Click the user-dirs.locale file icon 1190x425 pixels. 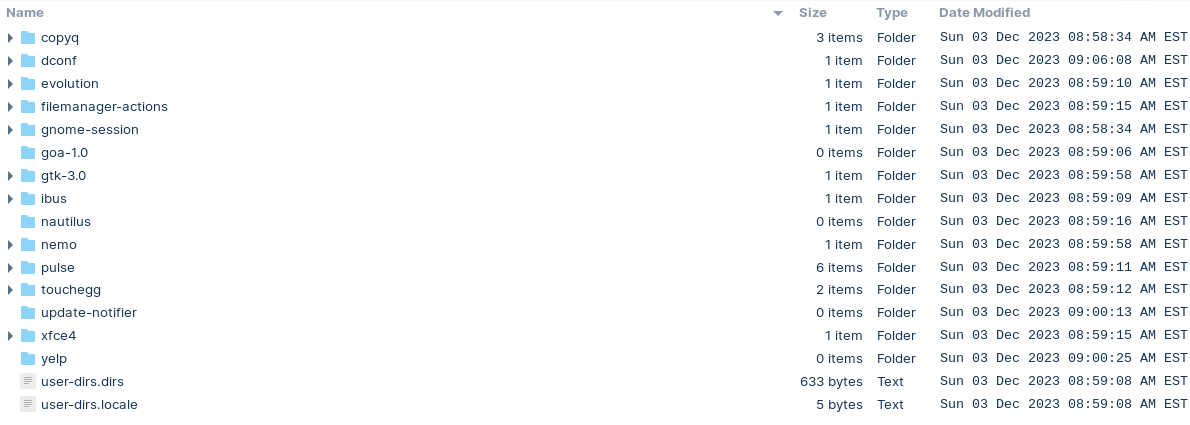click(x=28, y=405)
